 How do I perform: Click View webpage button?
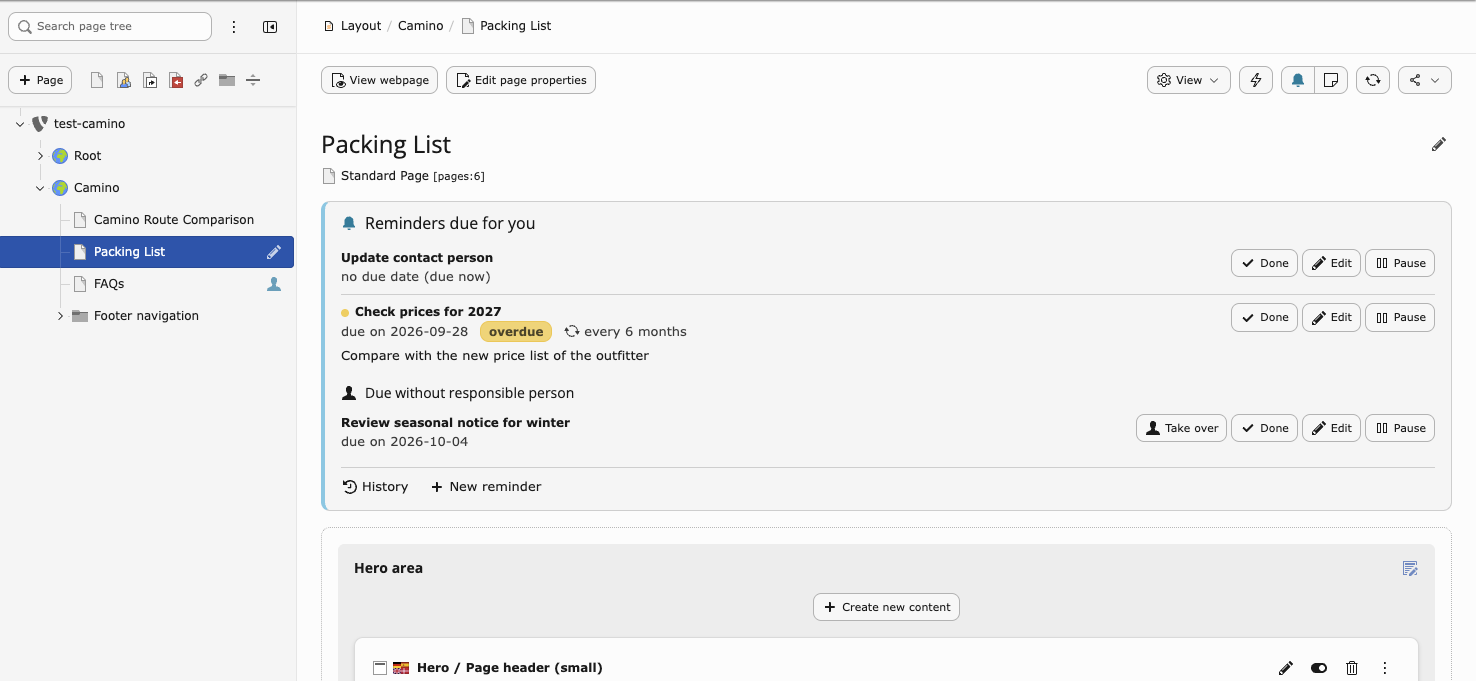[x=379, y=80]
